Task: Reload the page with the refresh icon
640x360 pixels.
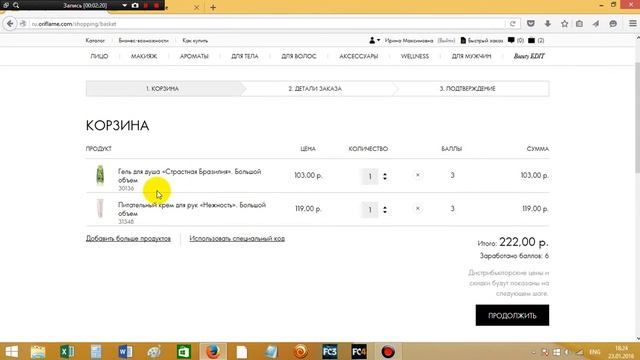Action: point(513,24)
